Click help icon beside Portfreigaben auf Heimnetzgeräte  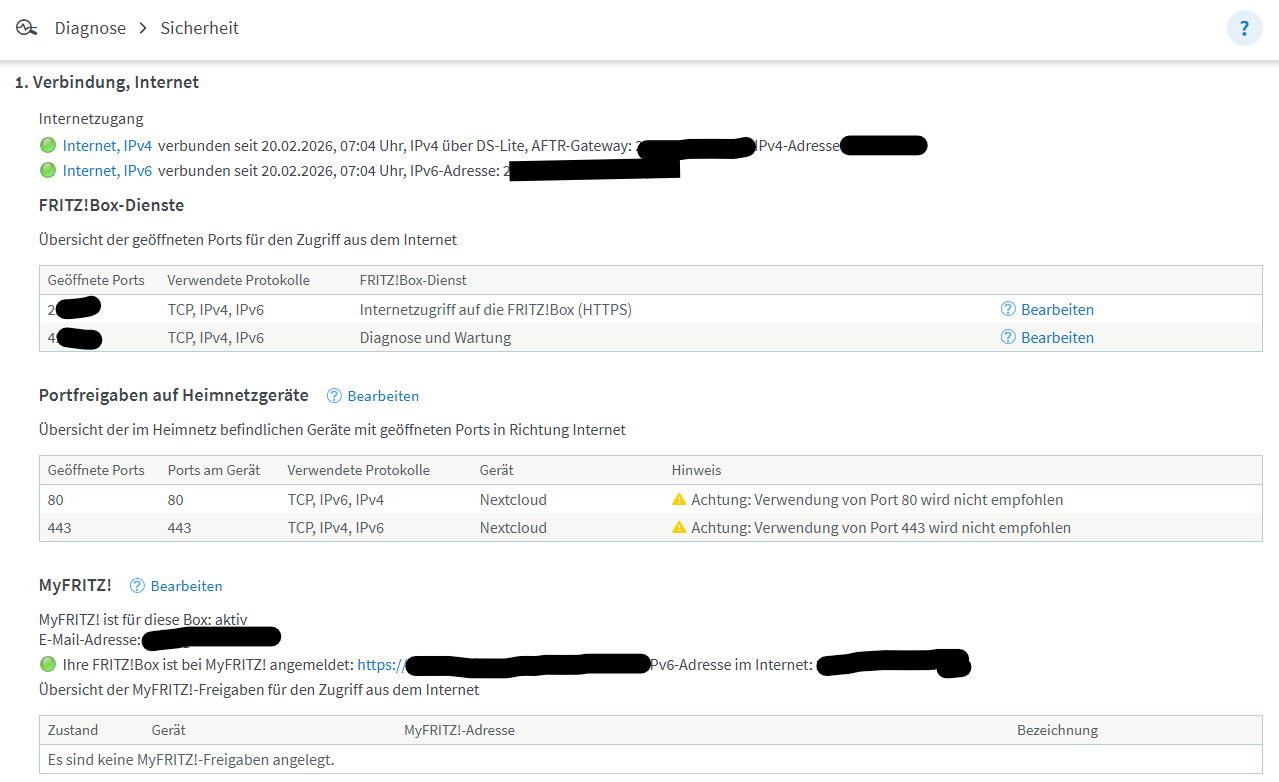click(334, 396)
